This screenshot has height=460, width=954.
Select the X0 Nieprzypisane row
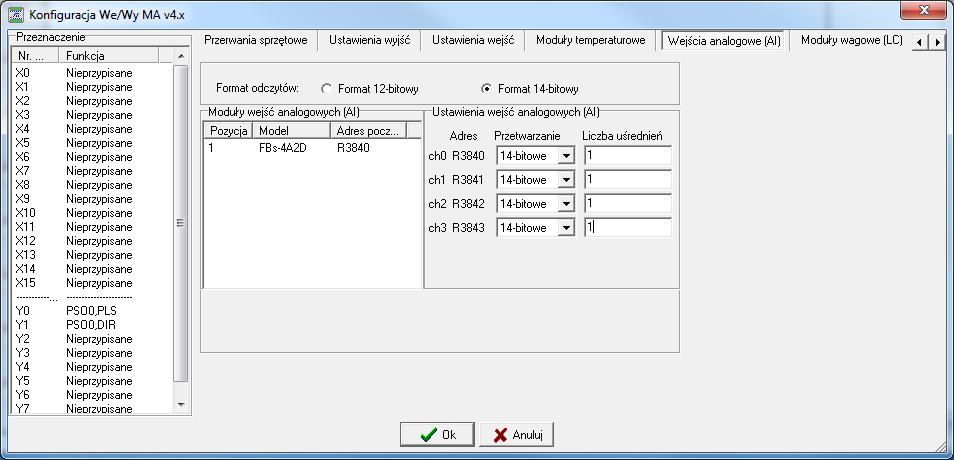click(92, 73)
